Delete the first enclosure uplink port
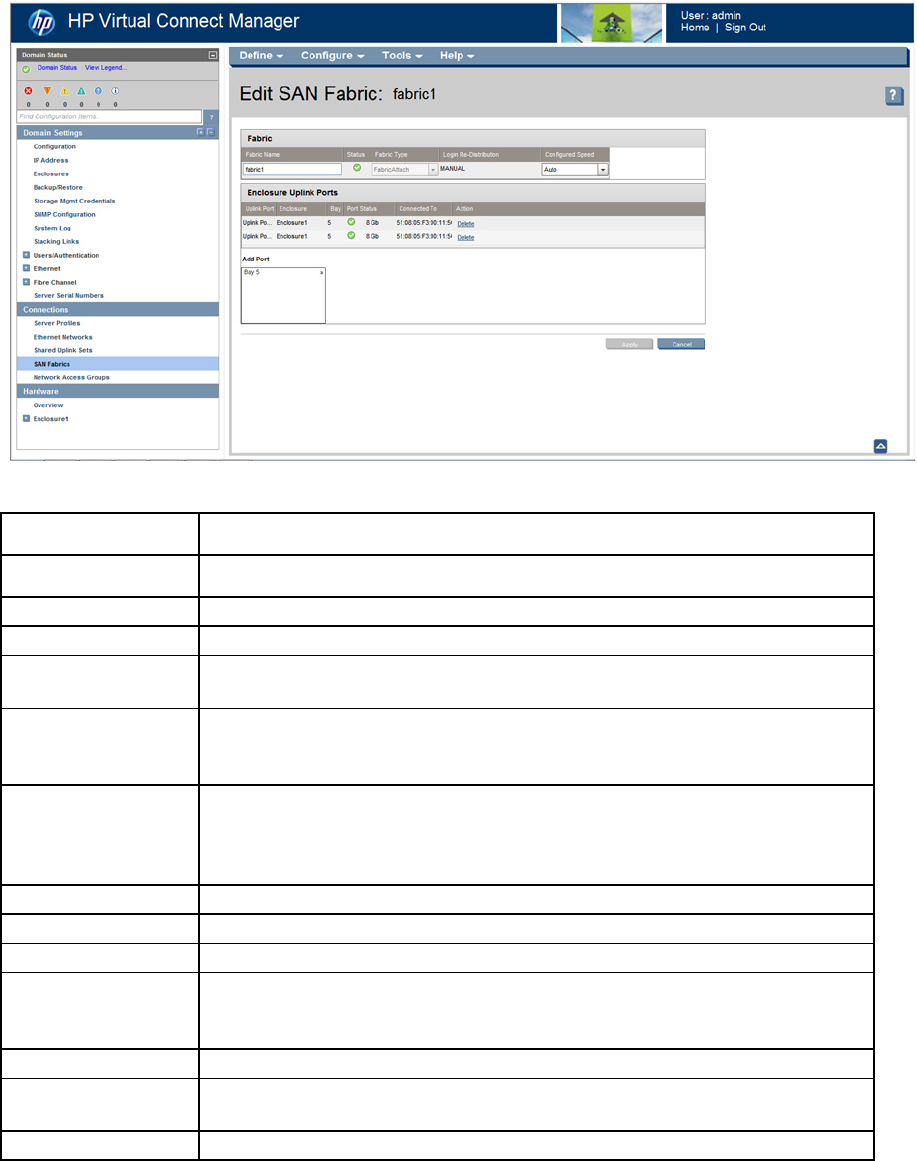 466,224
